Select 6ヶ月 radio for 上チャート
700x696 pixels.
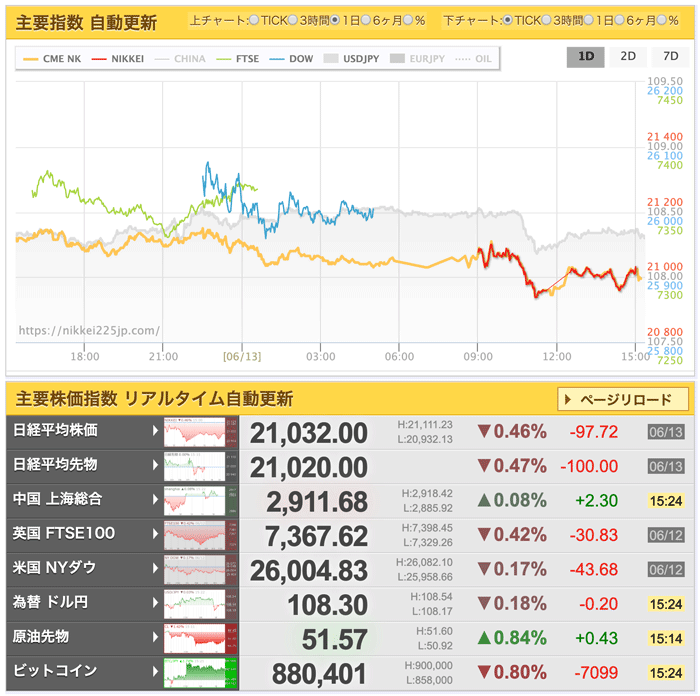[365, 20]
